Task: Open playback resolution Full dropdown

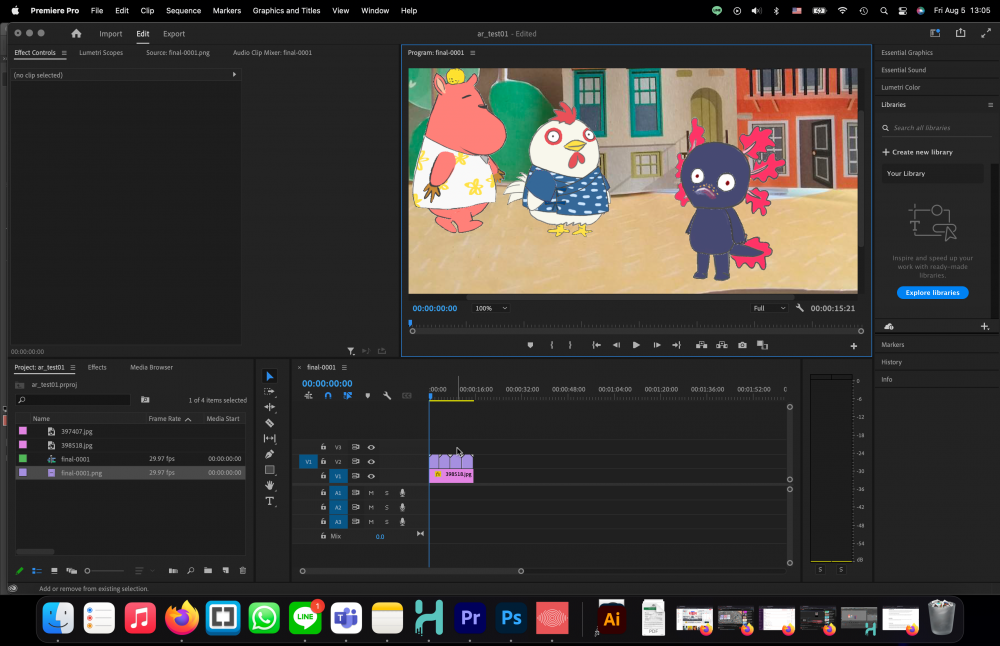Action: (x=768, y=308)
